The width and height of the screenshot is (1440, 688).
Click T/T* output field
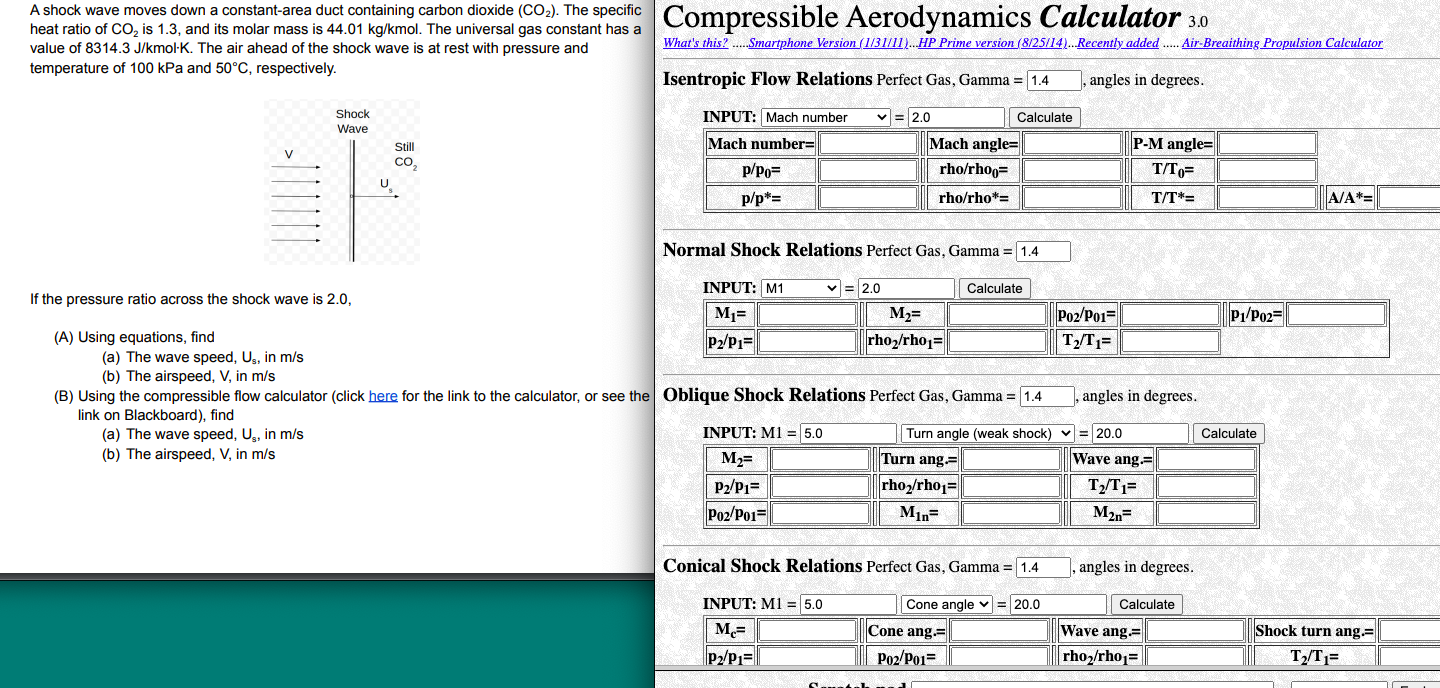pos(1266,198)
